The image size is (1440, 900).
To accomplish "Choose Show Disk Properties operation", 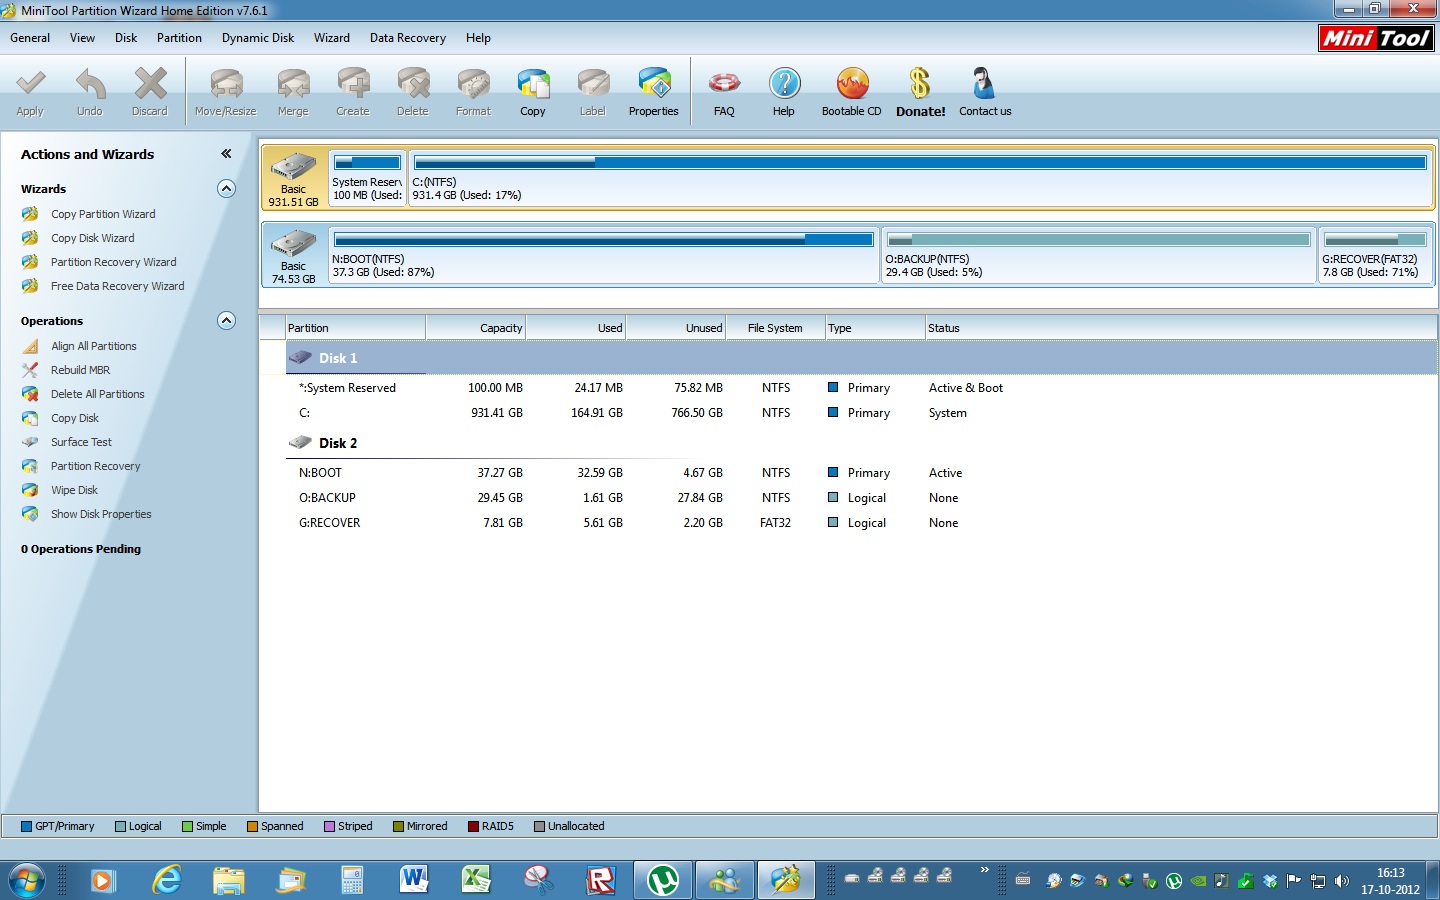I will pyautogui.click(x=101, y=514).
